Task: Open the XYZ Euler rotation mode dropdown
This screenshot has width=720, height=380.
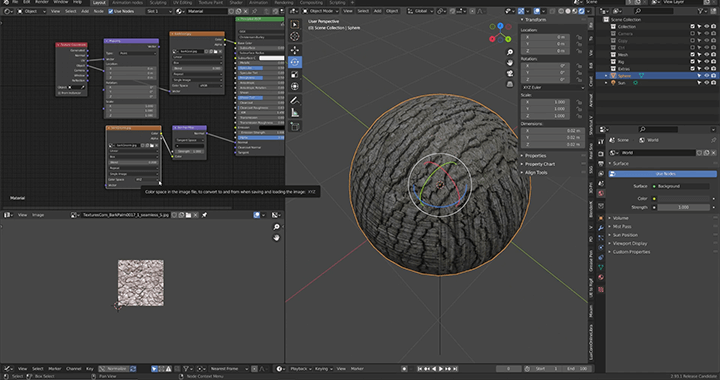Action: click(x=553, y=87)
